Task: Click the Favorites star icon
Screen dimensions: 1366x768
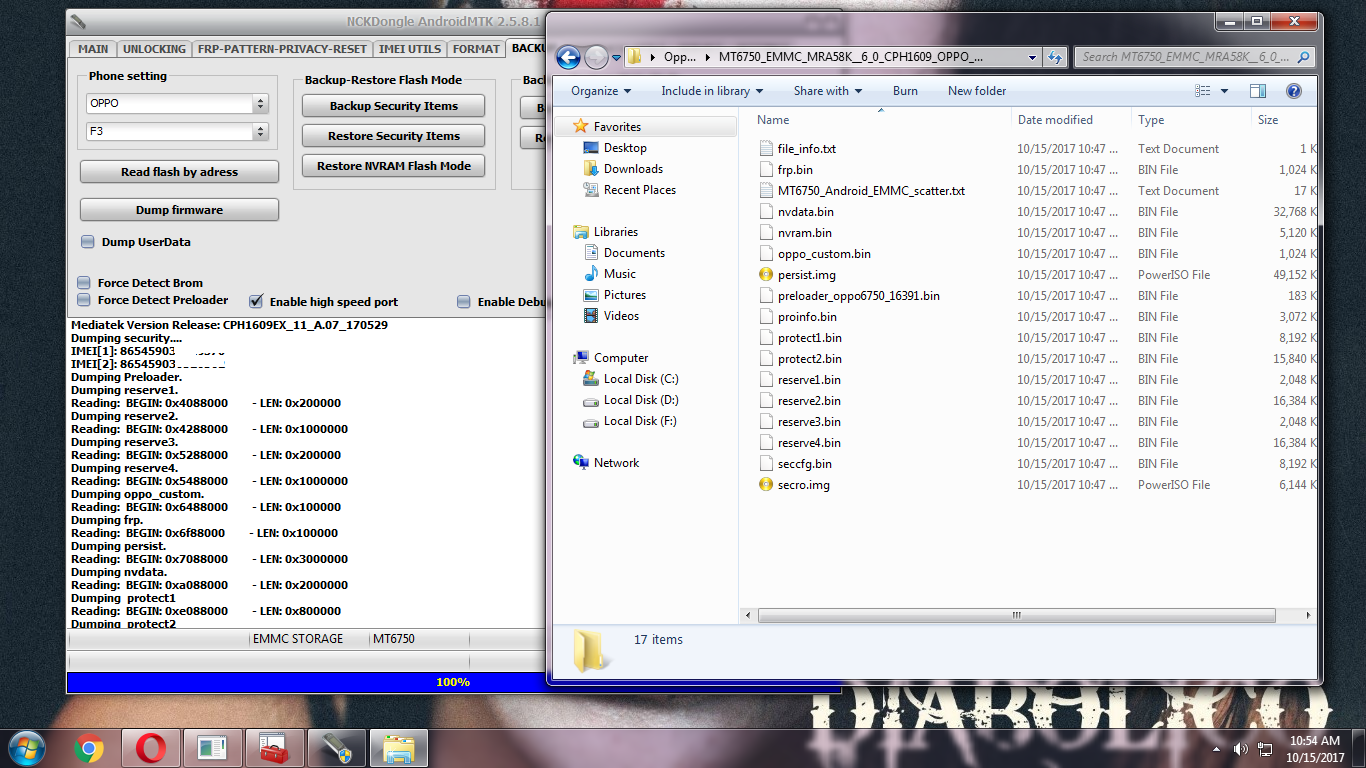Action: click(x=581, y=127)
